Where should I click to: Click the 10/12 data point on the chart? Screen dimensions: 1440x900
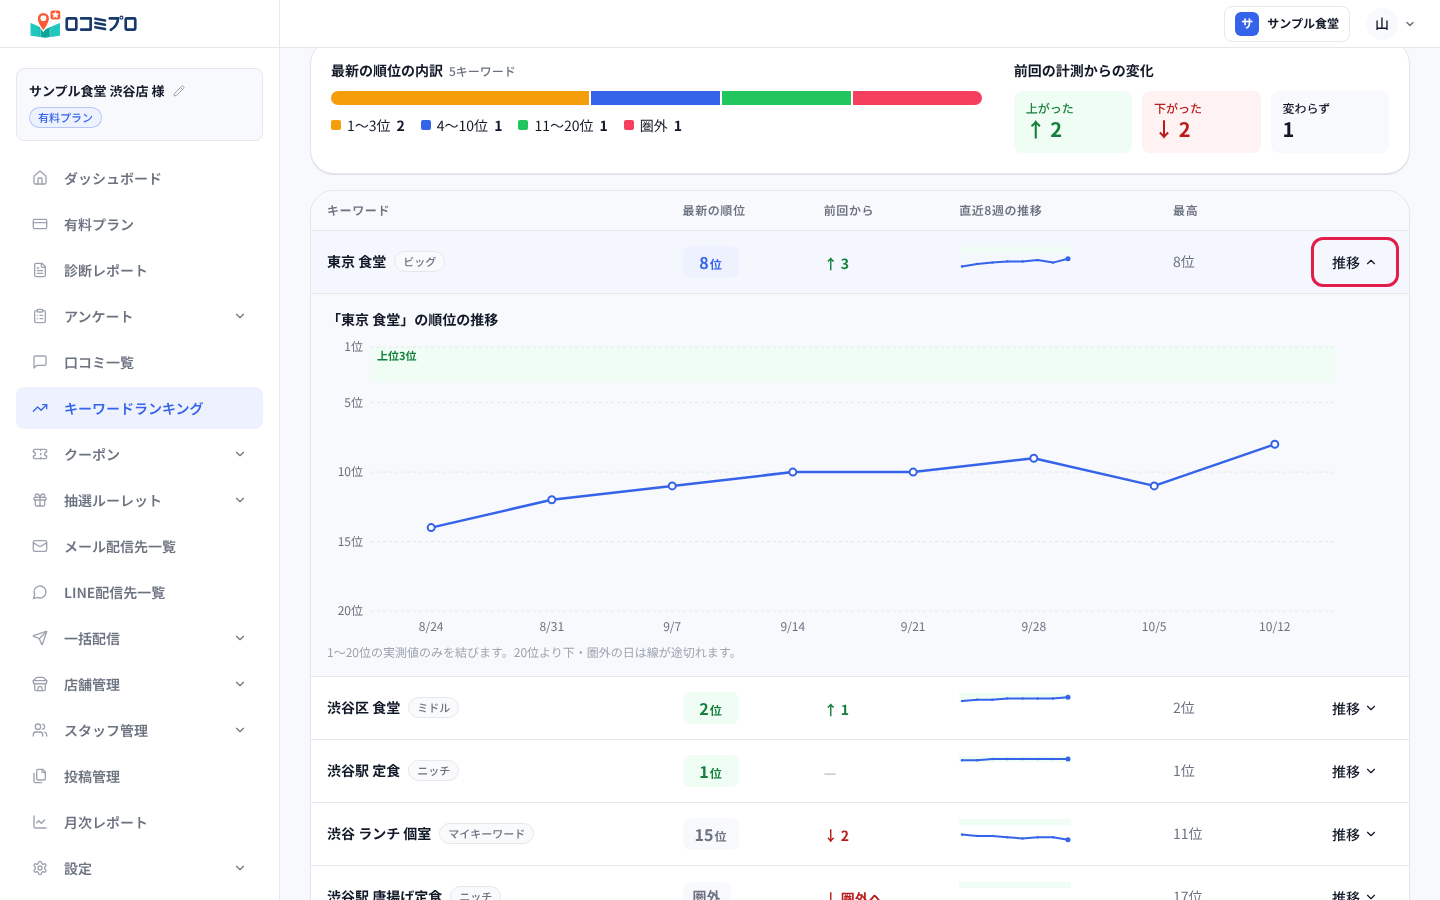pos(1274,444)
